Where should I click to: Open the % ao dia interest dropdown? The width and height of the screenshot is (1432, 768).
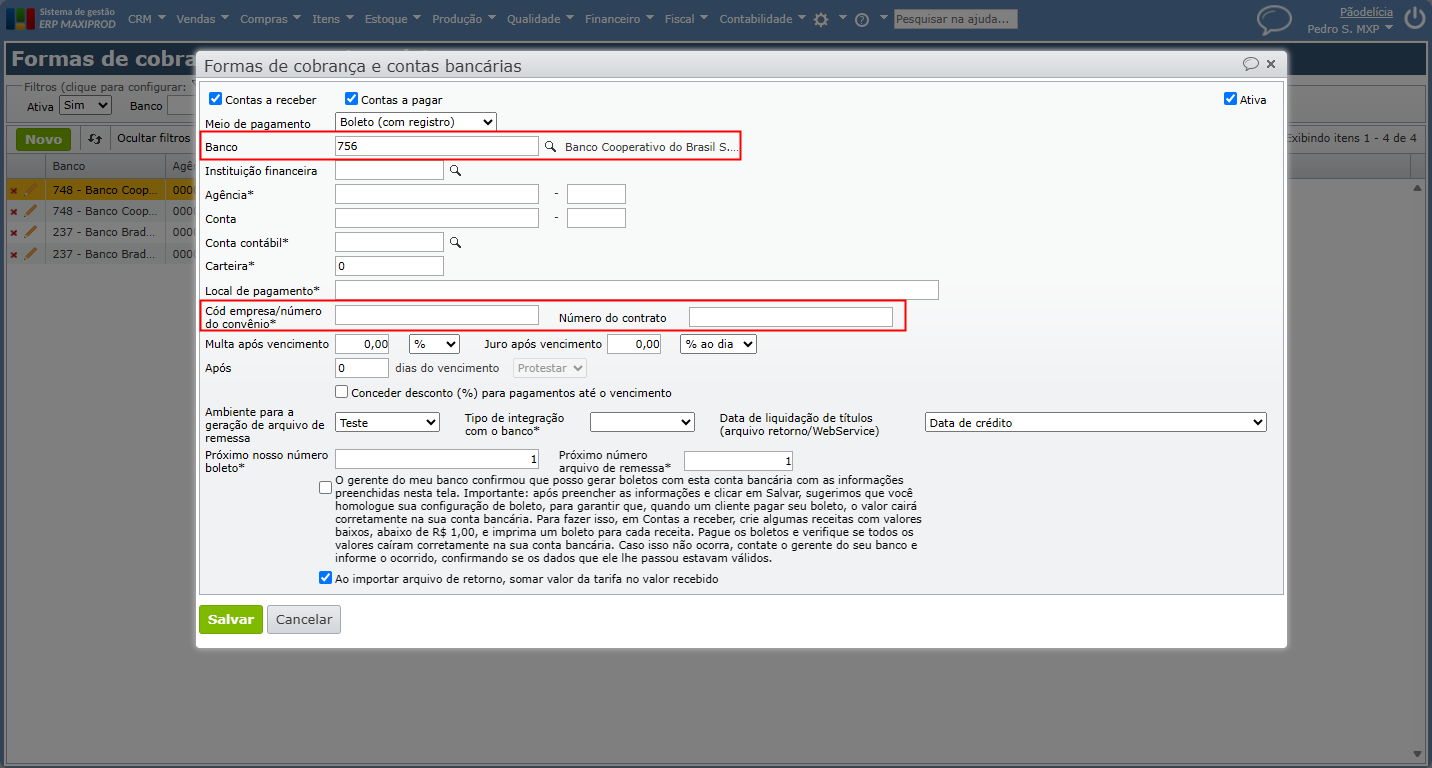tap(718, 344)
